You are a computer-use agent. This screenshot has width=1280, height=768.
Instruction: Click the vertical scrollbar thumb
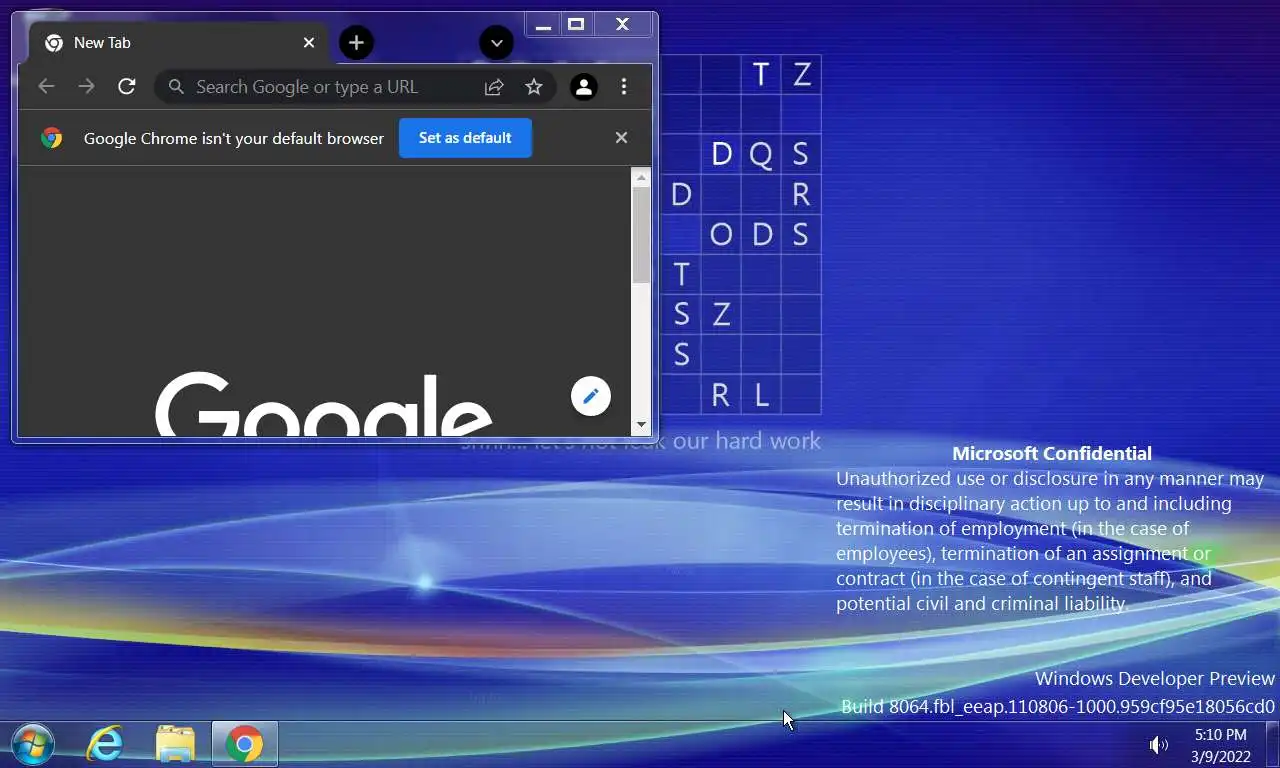pos(642,234)
